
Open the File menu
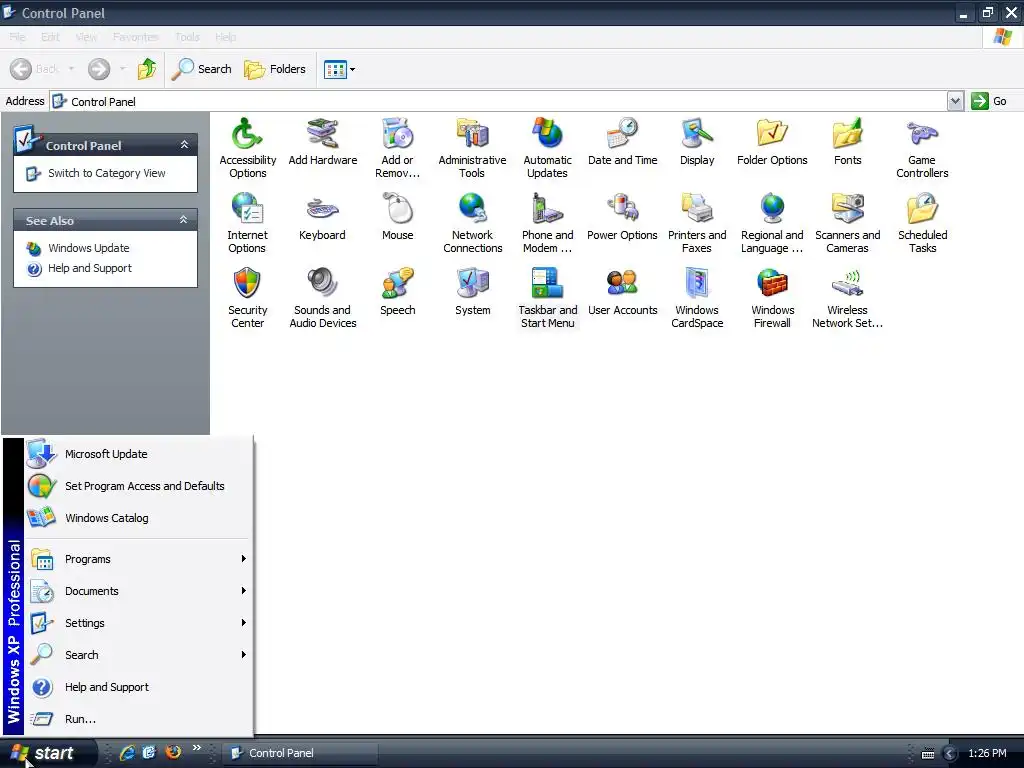(17, 37)
